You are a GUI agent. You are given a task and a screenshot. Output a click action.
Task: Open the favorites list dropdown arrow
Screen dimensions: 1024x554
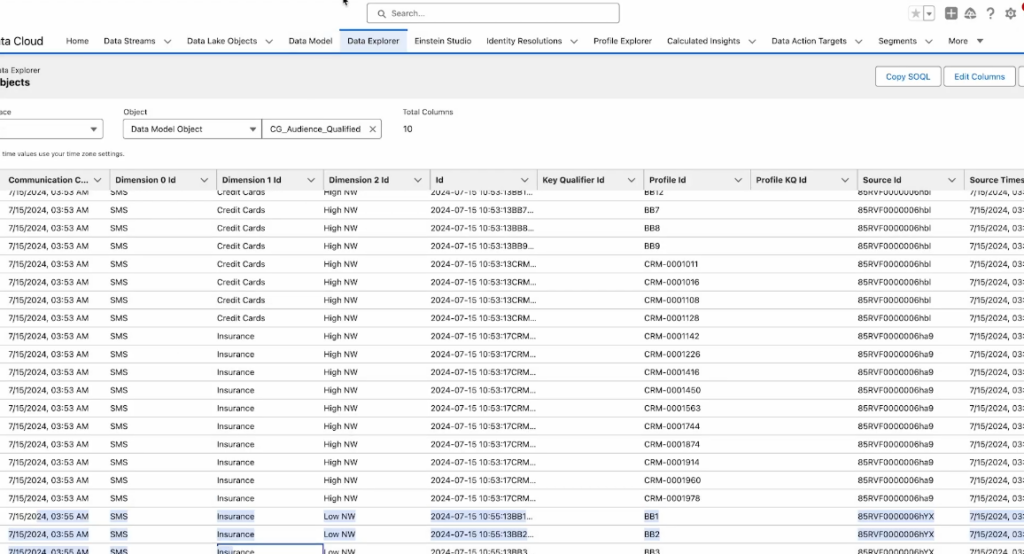(929, 14)
